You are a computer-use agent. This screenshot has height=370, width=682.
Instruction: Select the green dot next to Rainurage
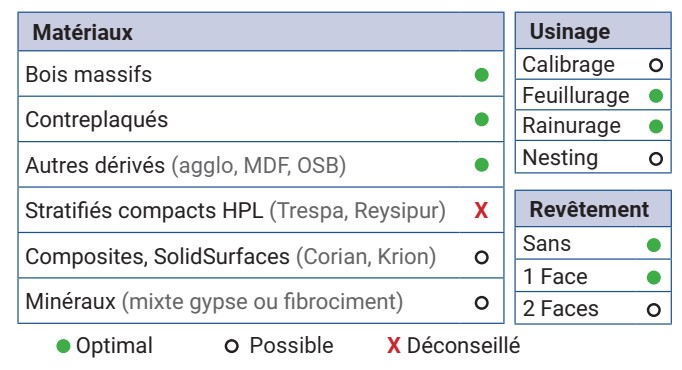click(656, 127)
